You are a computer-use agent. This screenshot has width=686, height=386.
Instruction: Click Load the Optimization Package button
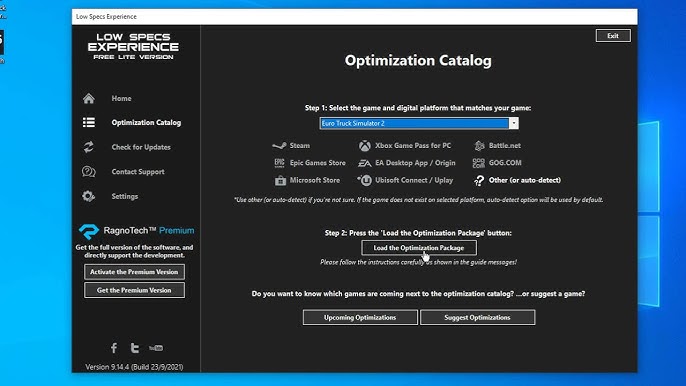click(419, 248)
